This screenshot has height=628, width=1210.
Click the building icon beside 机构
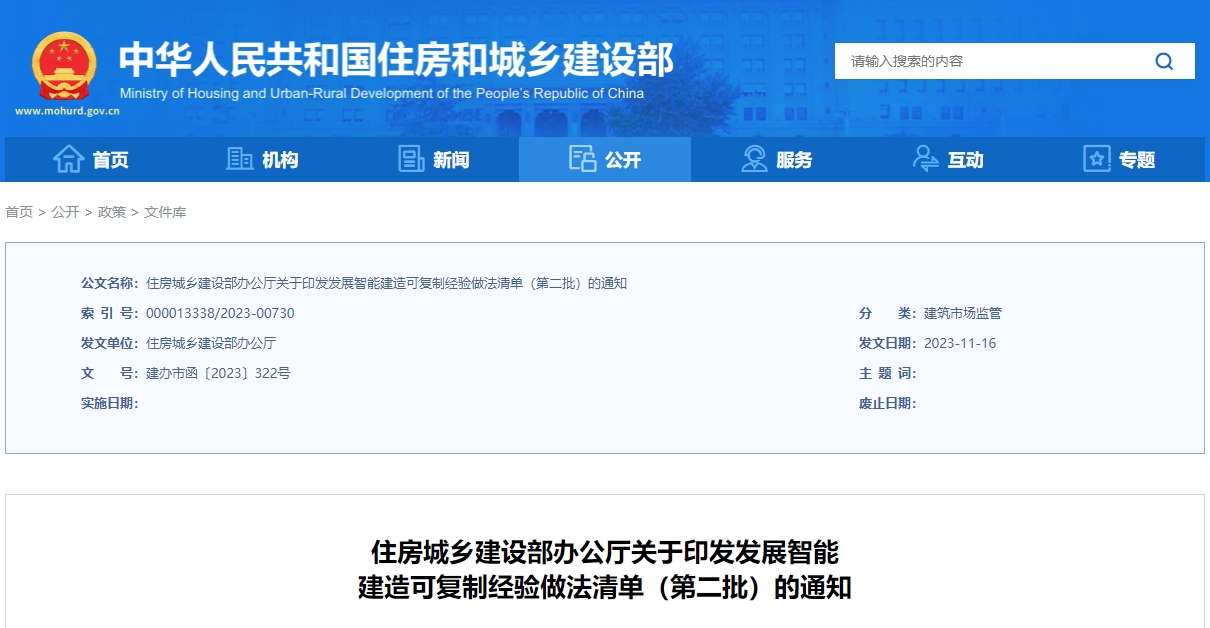point(240,159)
